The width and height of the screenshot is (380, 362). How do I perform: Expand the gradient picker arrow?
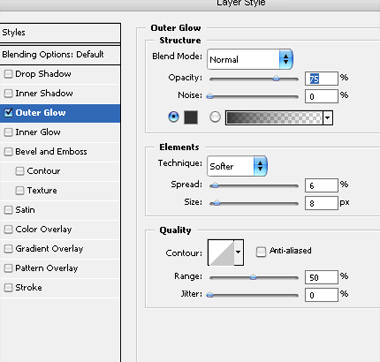(328, 118)
